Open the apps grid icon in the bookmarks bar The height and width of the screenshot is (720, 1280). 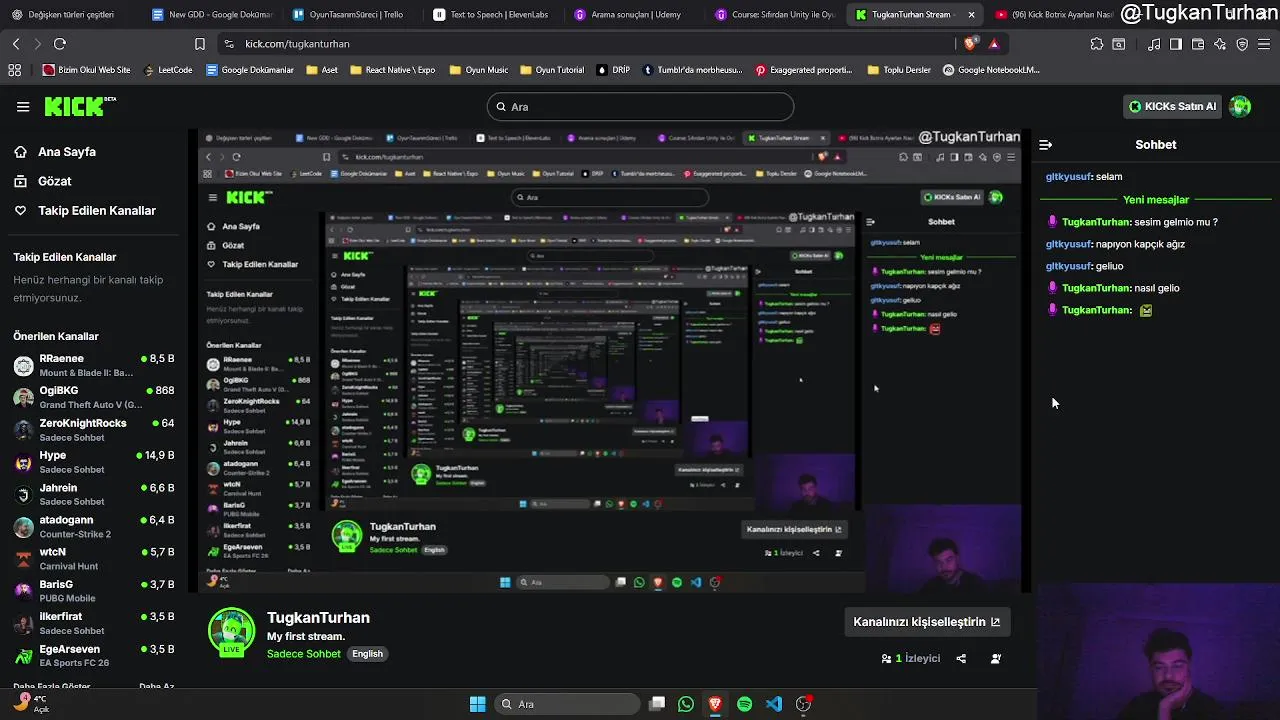point(14,70)
